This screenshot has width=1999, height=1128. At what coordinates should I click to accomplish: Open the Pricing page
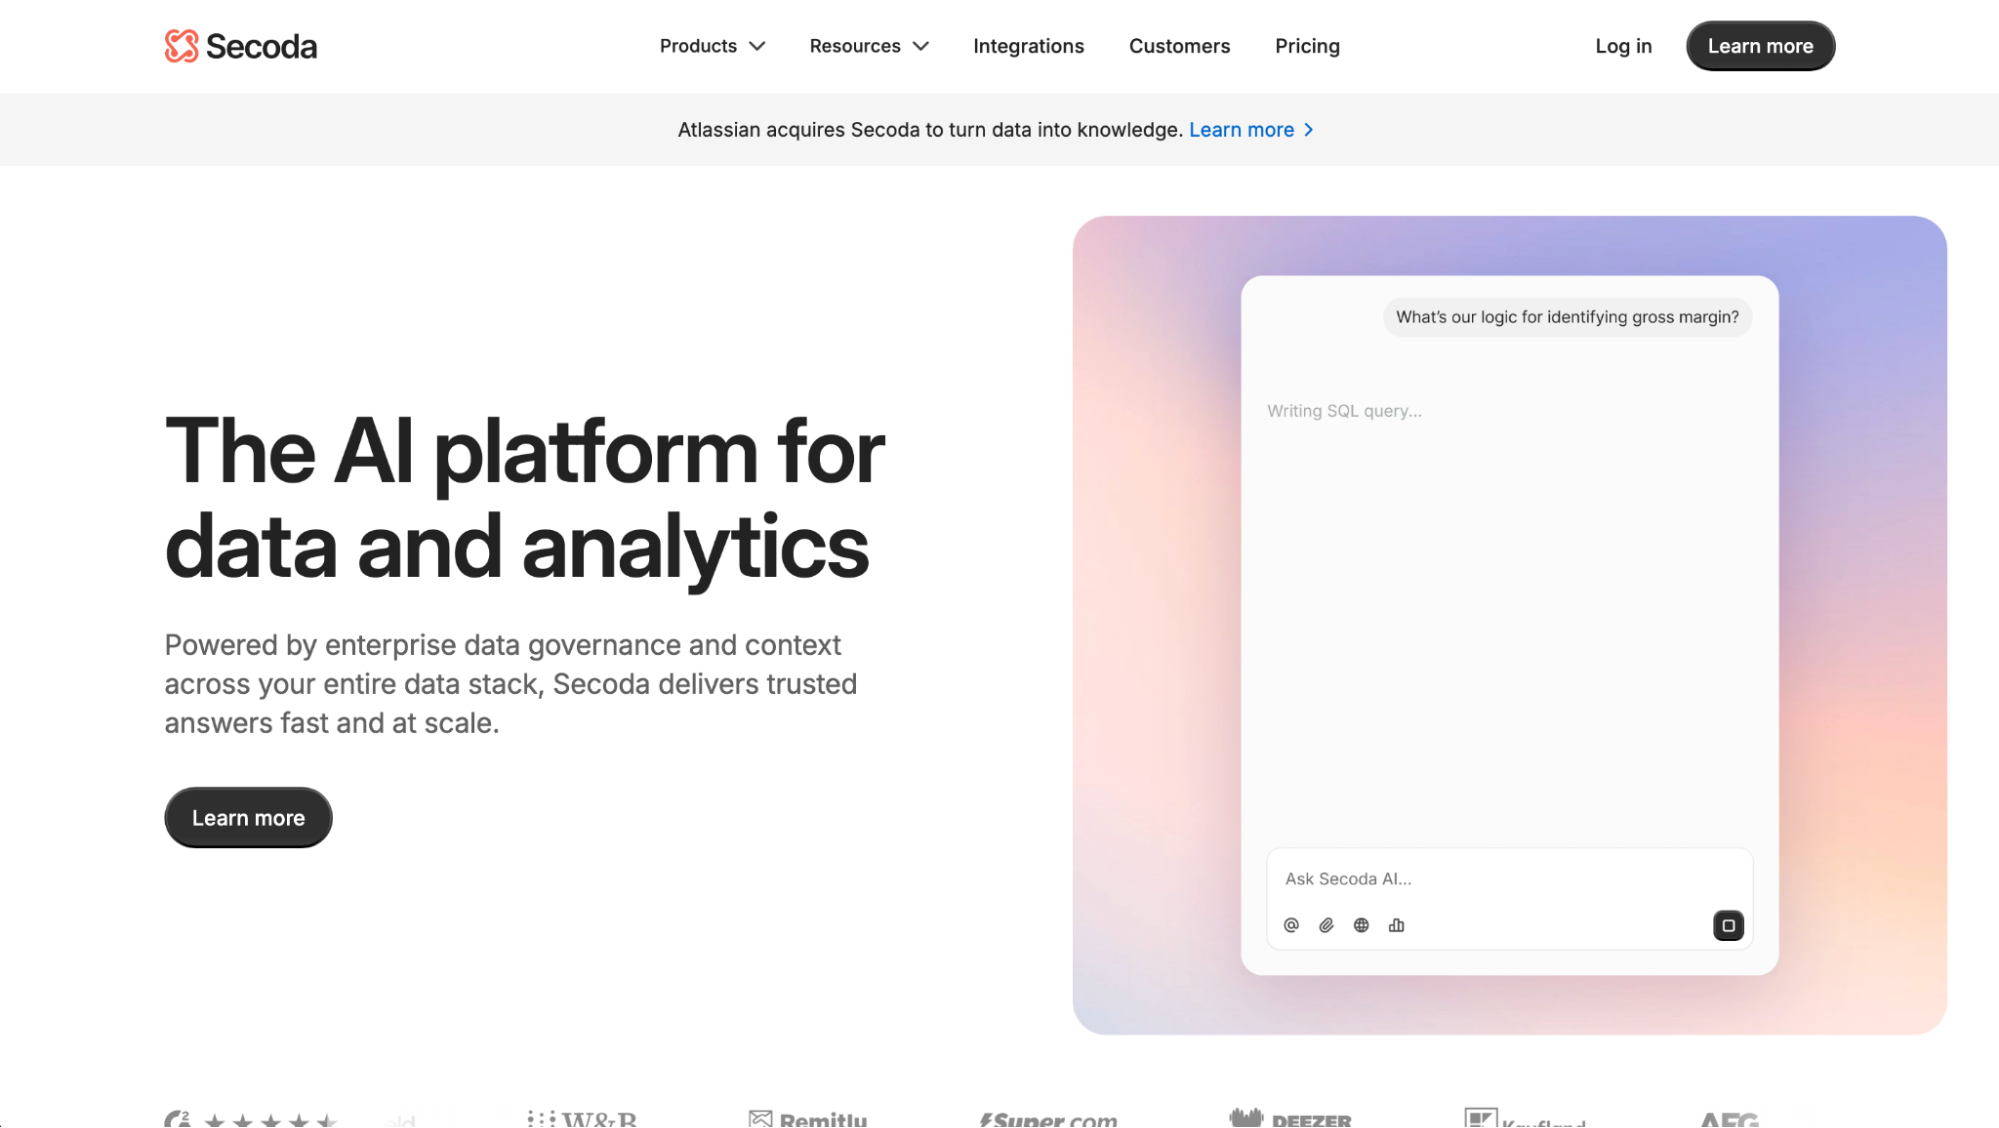[x=1307, y=46]
